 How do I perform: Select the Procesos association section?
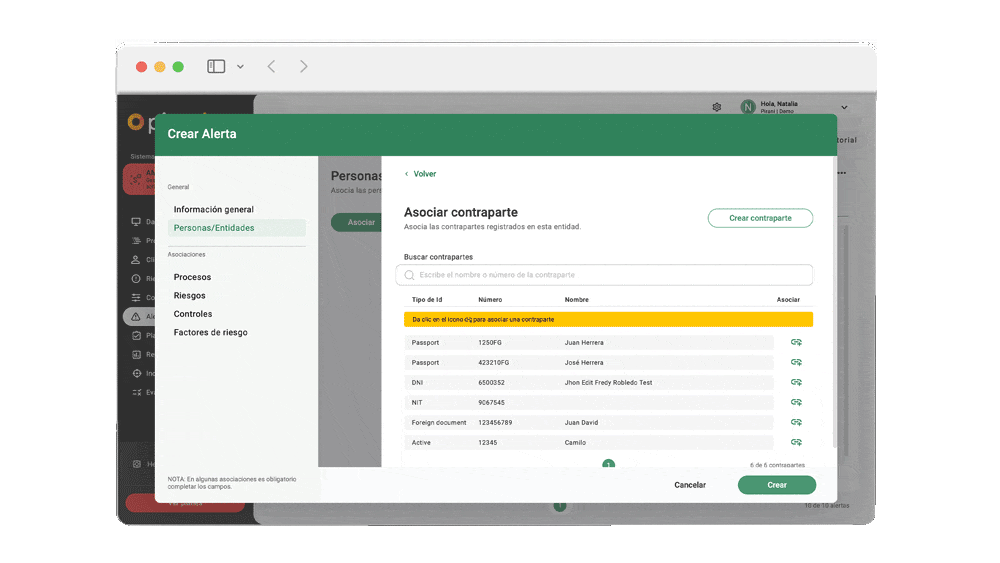pyautogui.click(x=192, y=277)
